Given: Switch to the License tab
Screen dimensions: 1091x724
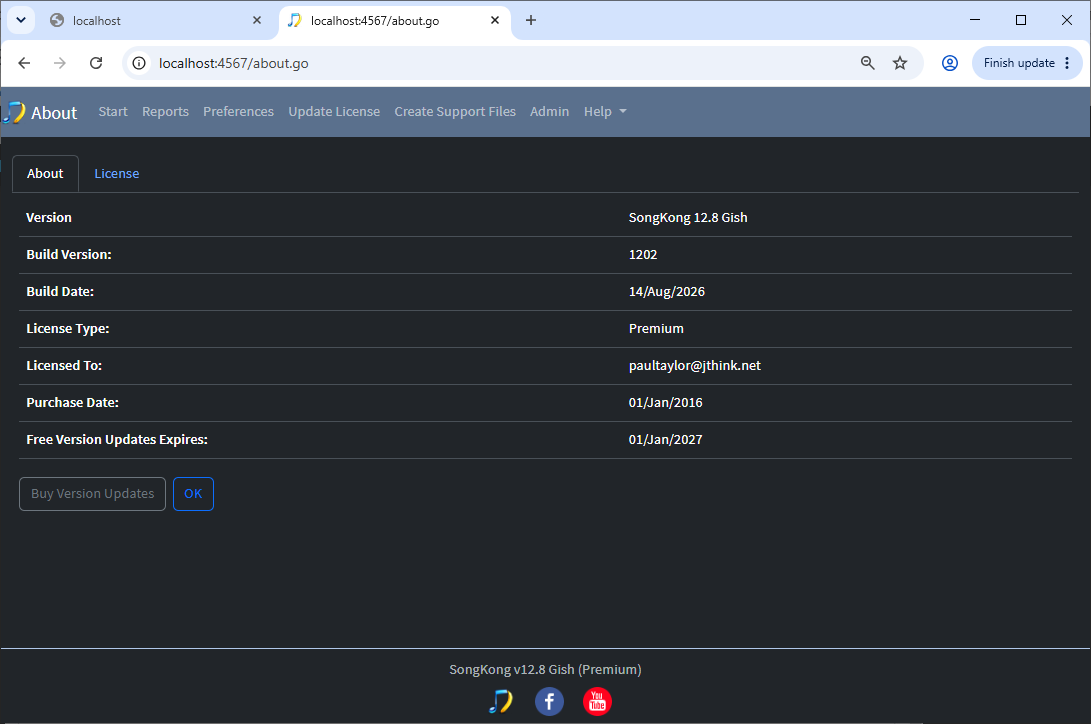Looking at the screenshot, I should pyautogui.click(x=117, y=173).
